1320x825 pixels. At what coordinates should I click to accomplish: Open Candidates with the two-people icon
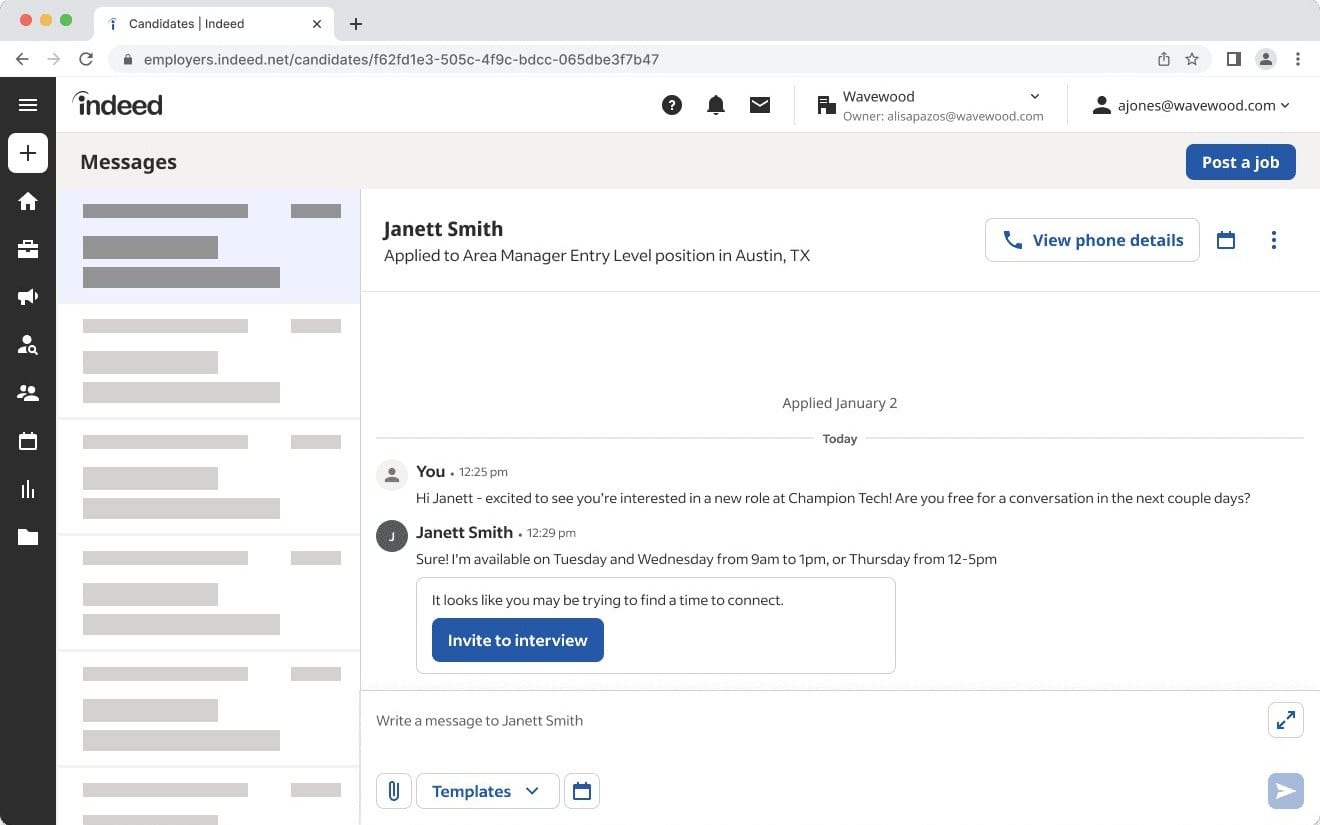coord(28,393)
